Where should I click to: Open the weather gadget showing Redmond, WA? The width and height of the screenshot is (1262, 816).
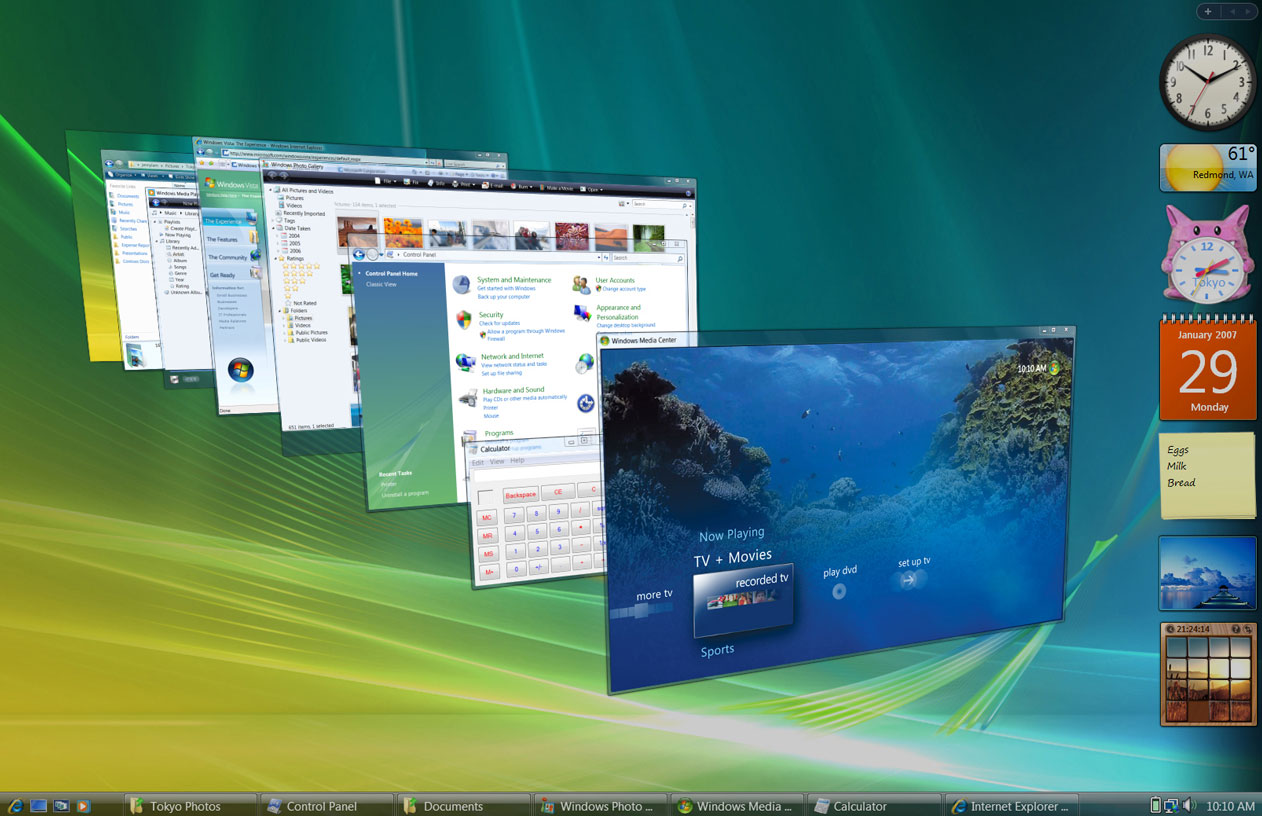pyautogui.click(x=1207, y=168)
